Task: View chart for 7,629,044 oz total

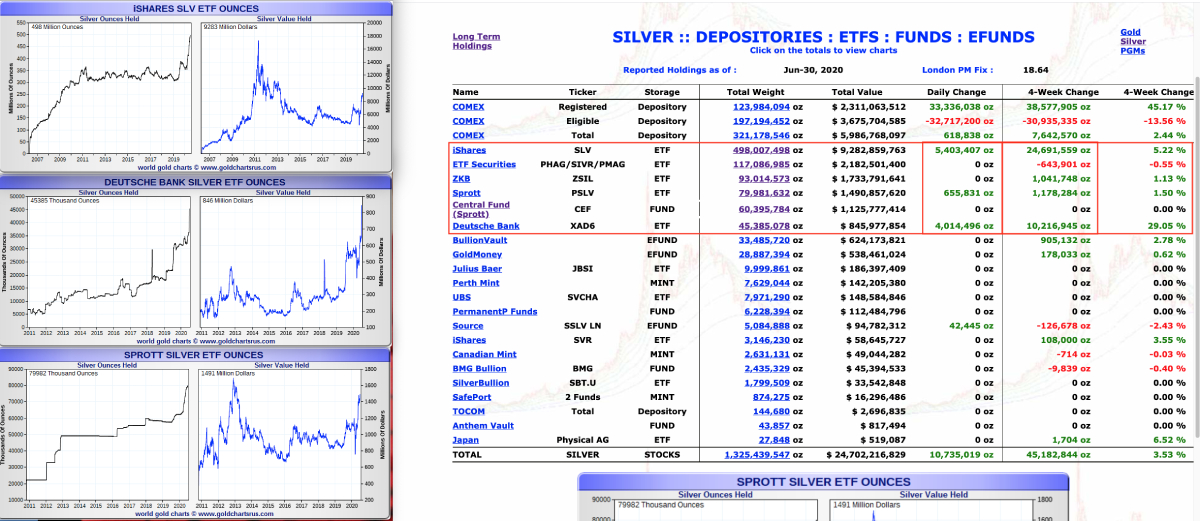Action: point(767,283)
